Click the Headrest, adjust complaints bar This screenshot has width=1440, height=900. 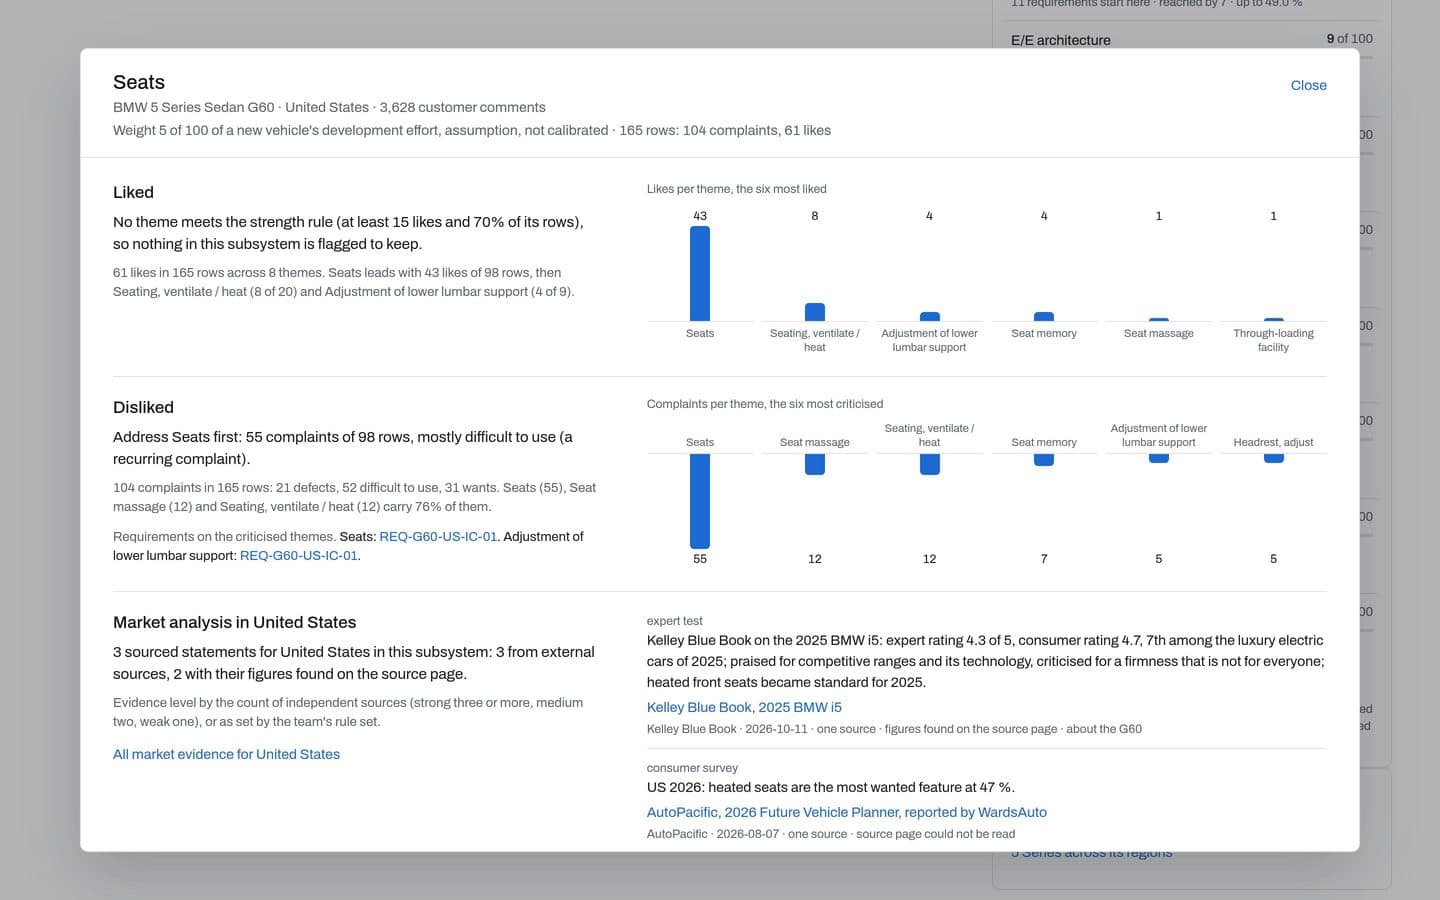pyautogui.click(x=1273, y=458)
